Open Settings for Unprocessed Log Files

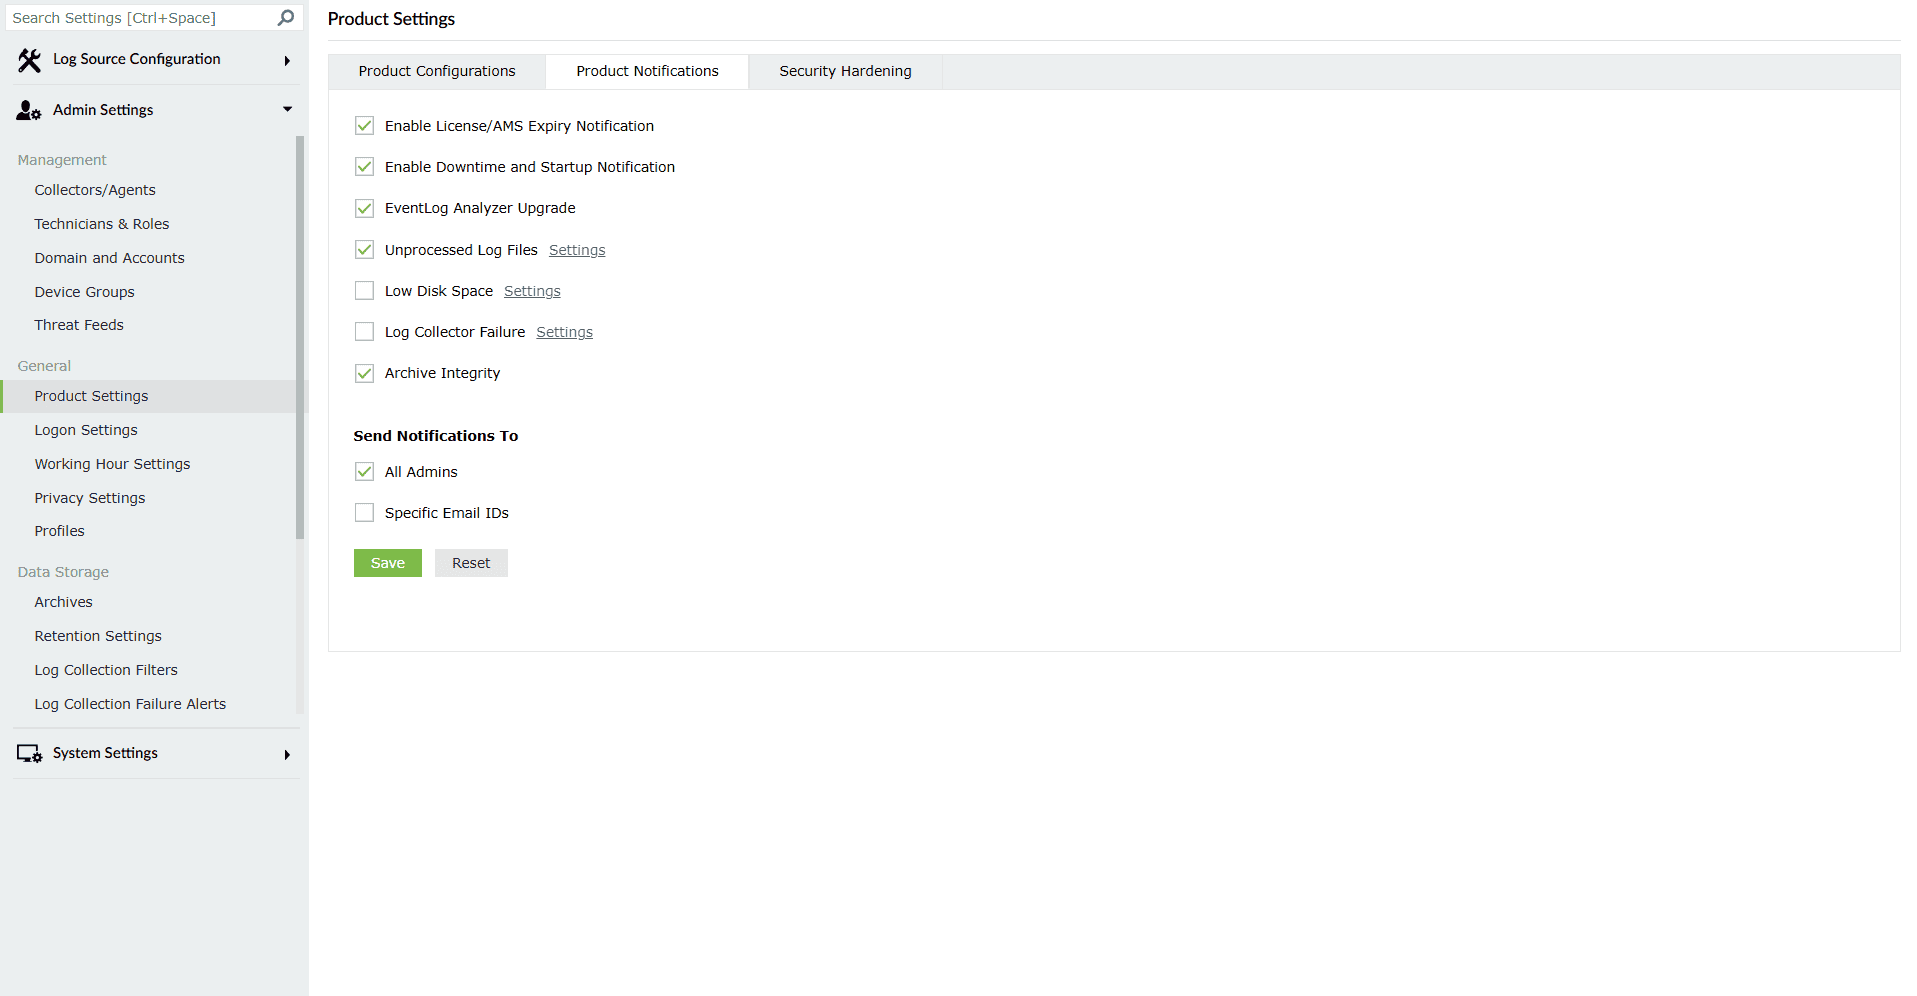[x=576, y=249]
